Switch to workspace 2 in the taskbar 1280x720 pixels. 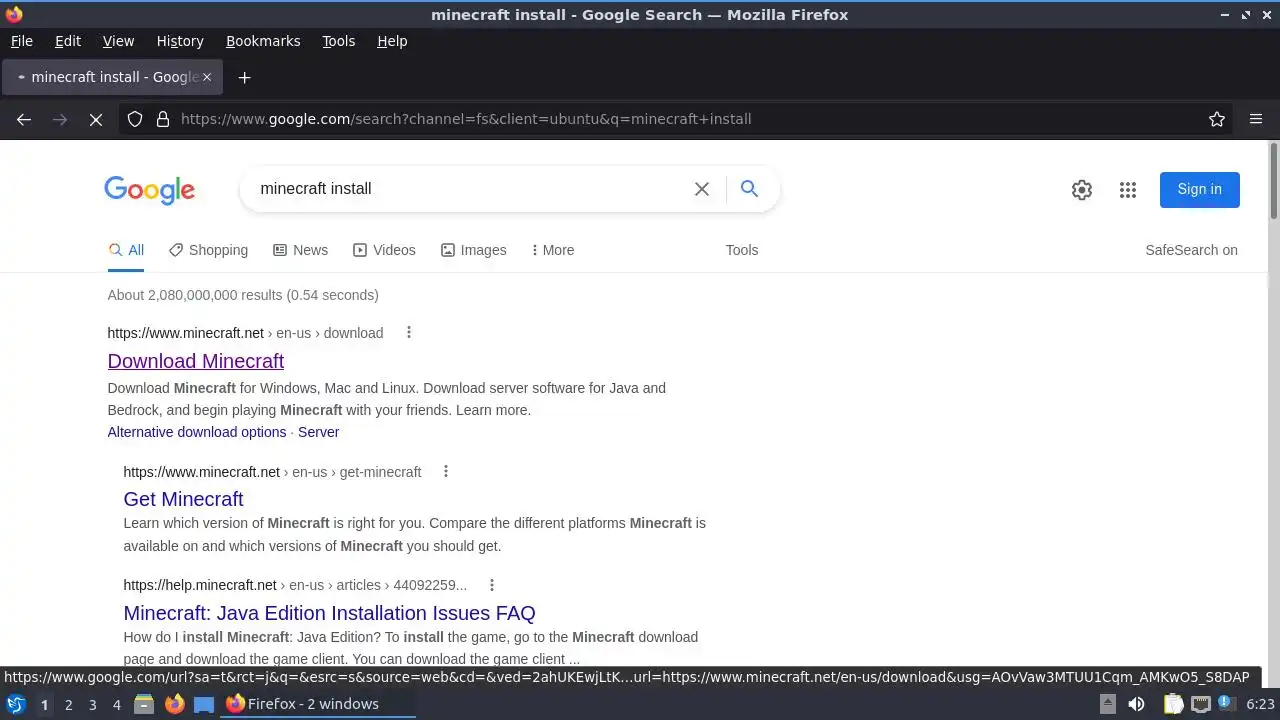click(68, 705)
